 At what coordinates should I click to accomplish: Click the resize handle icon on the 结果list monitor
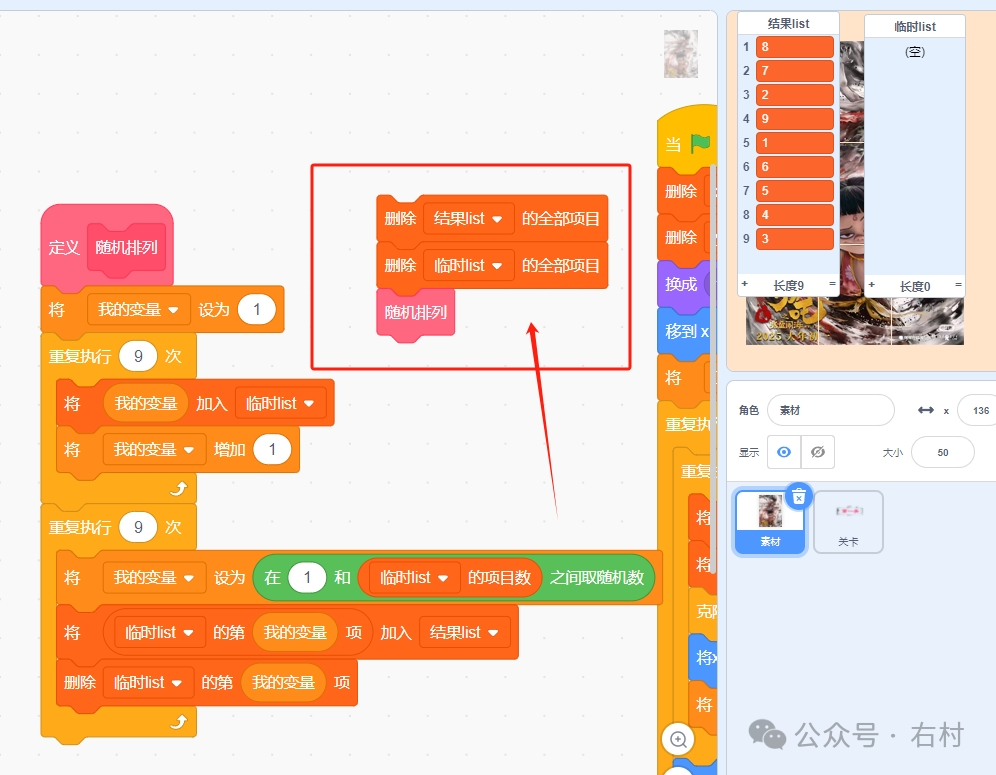tap(830, 285)
